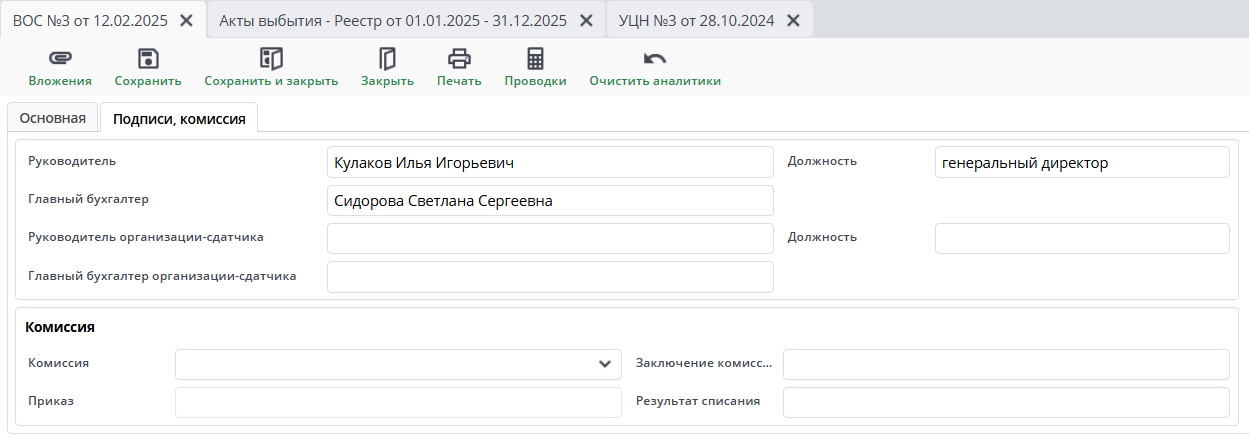This screenshot has height=439, width=1249.
Task: Click the Вложения paperclip icon
Action: [60, 58]
